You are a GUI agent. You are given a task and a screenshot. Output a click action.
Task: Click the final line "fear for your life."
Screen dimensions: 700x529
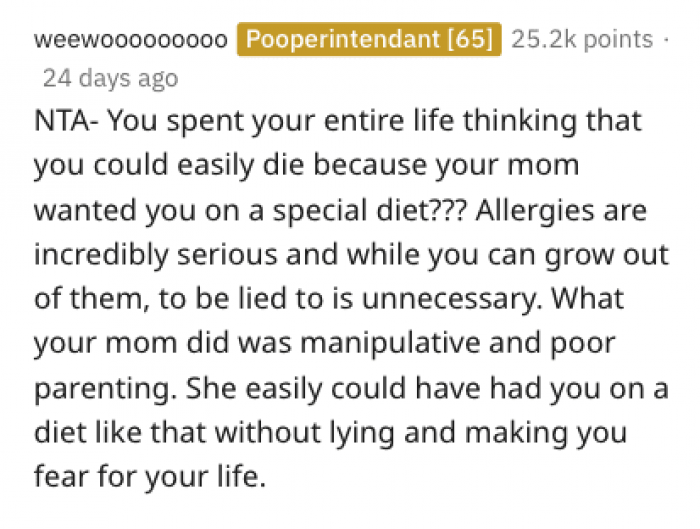[150, 472]
